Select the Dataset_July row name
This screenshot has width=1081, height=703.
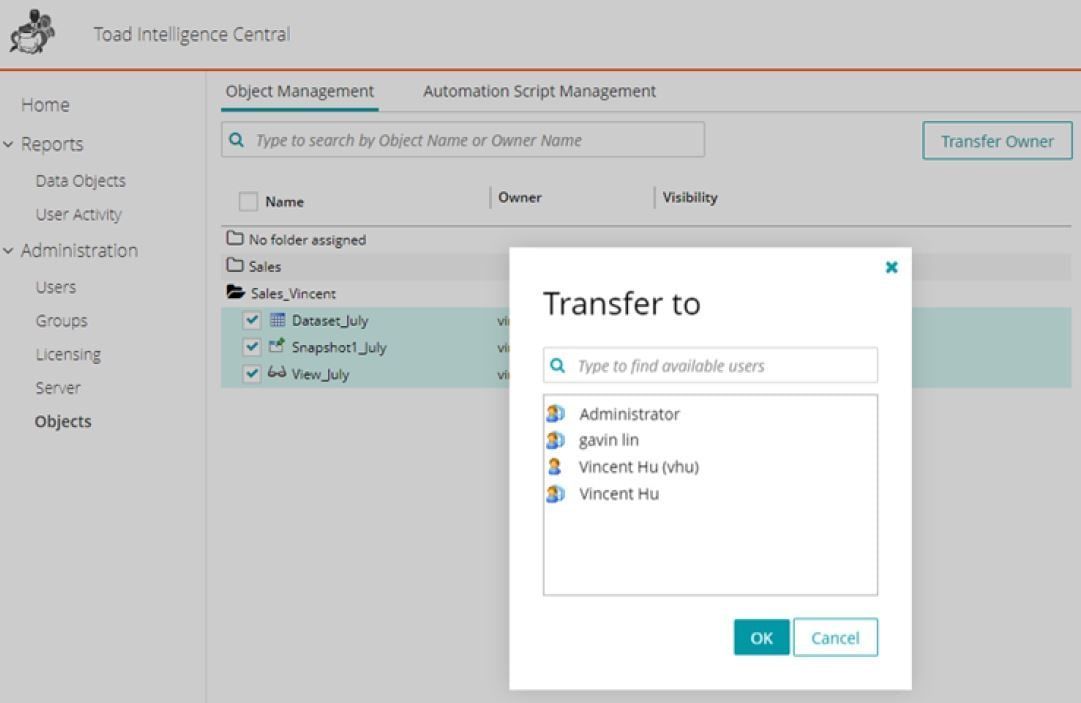(330, 320)
